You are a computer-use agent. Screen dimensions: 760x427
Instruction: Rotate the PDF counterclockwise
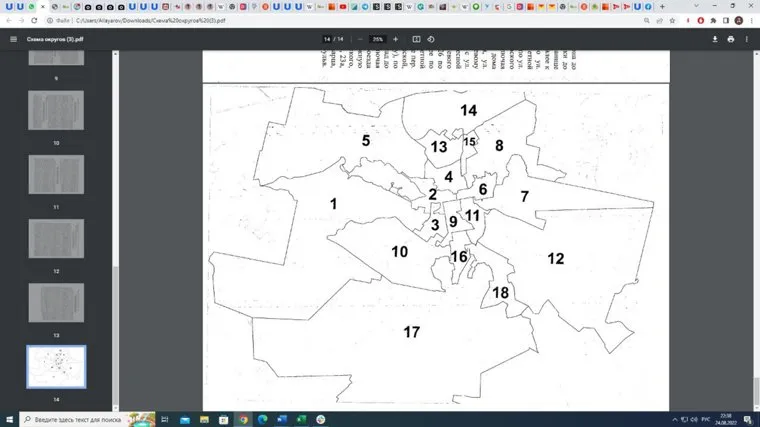tap(430, 39)
